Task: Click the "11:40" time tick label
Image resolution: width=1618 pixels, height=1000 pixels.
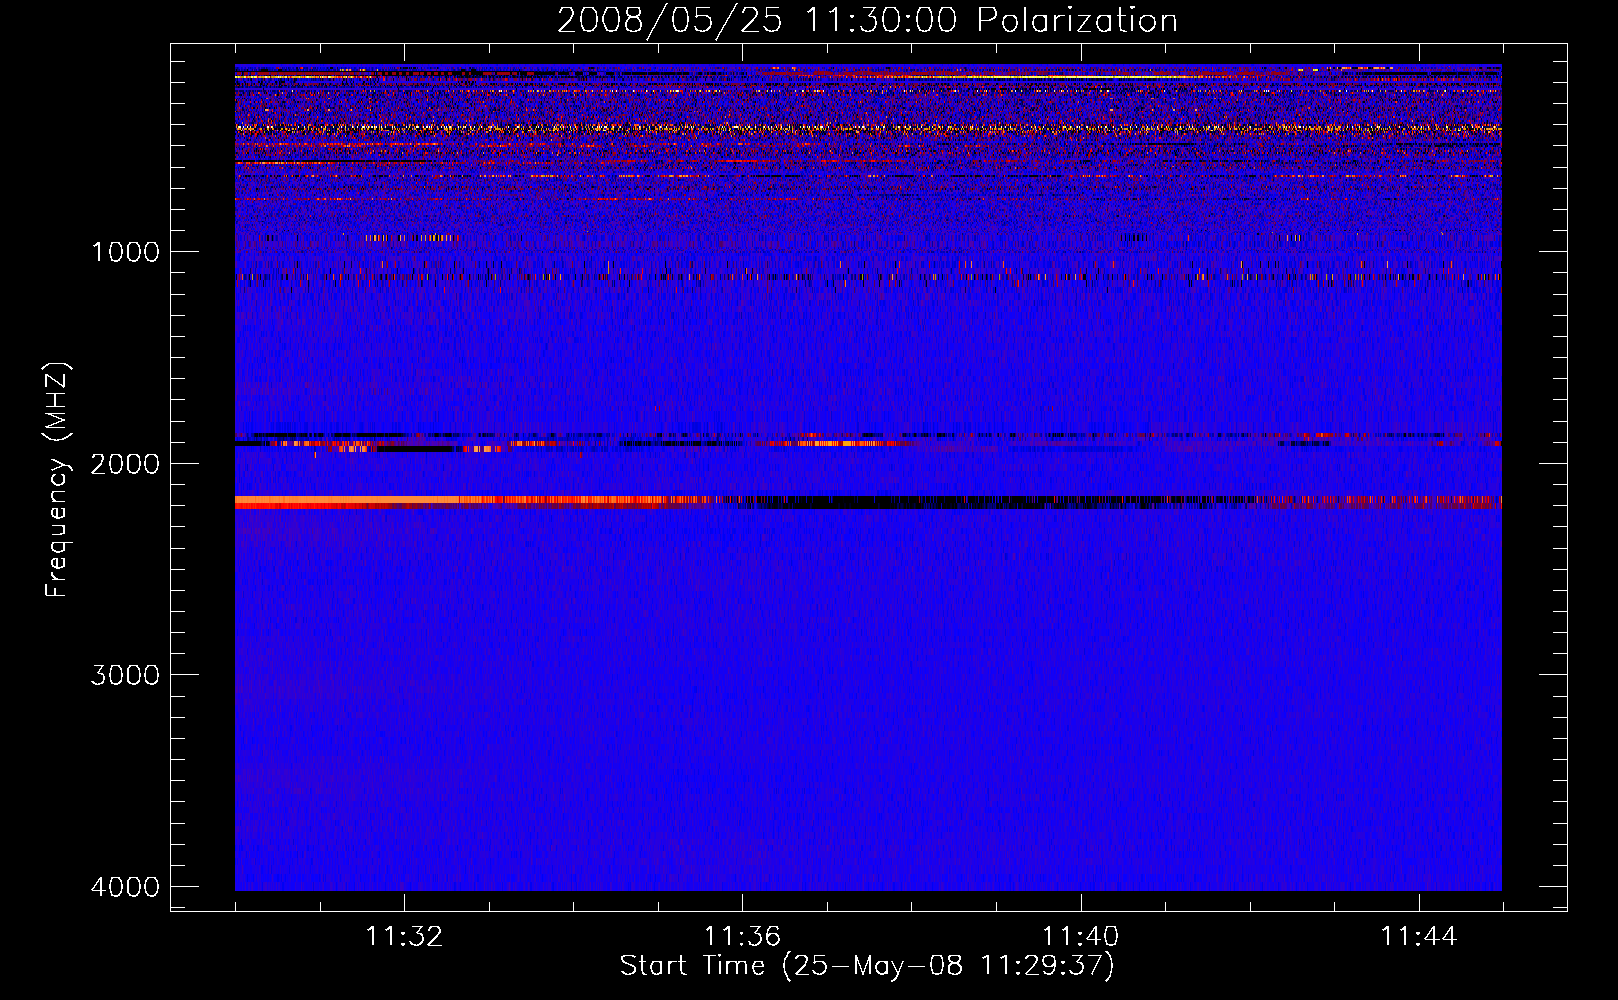Action: (1081, 936)
